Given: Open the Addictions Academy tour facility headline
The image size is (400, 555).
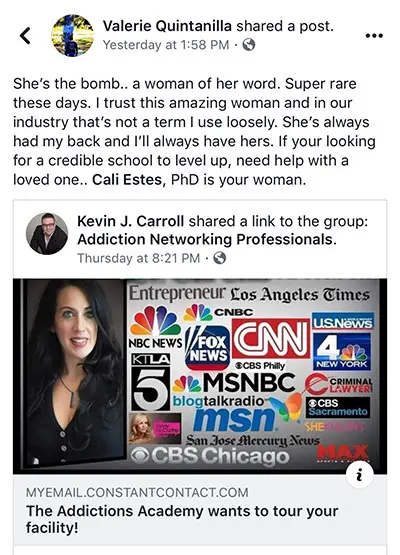Looking at the screenshot, I should coord(182,519).
